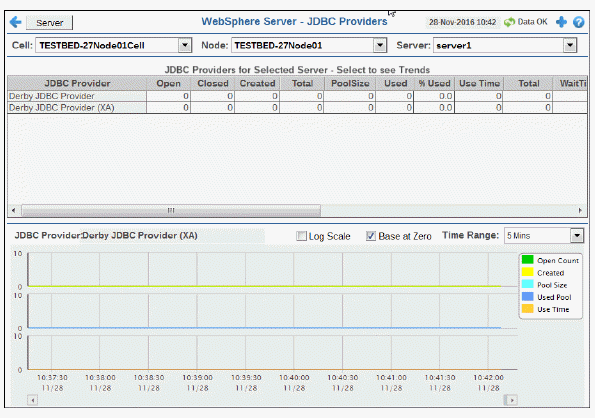This screenshot has height=418, width=595.
Task: Click the Used Pool blue legend swatch
Action: pos(527,296)
